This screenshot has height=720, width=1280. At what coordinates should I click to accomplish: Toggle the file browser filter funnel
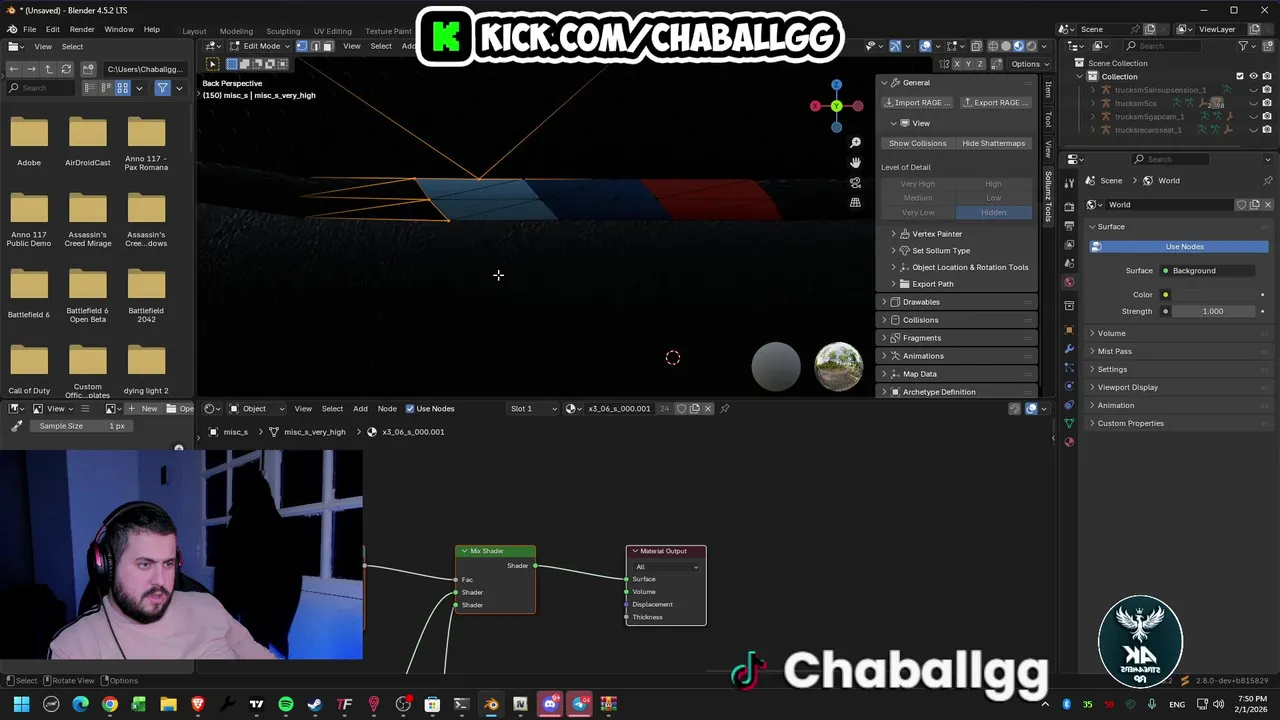point(162,88)
